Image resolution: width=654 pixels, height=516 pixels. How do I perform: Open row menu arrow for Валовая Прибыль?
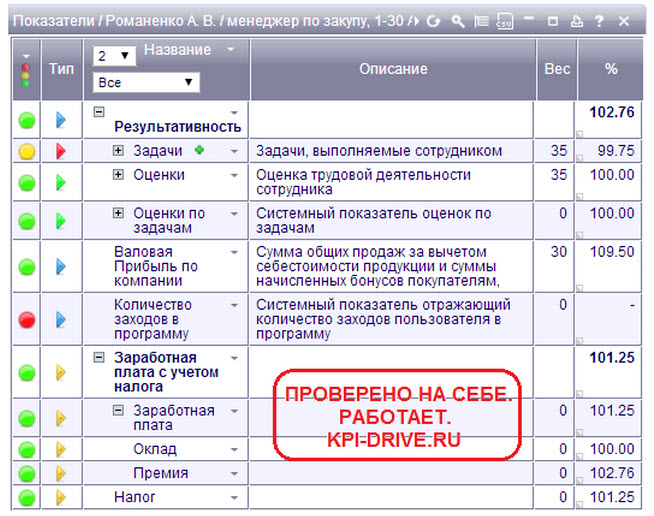click(x=234, y=252)
